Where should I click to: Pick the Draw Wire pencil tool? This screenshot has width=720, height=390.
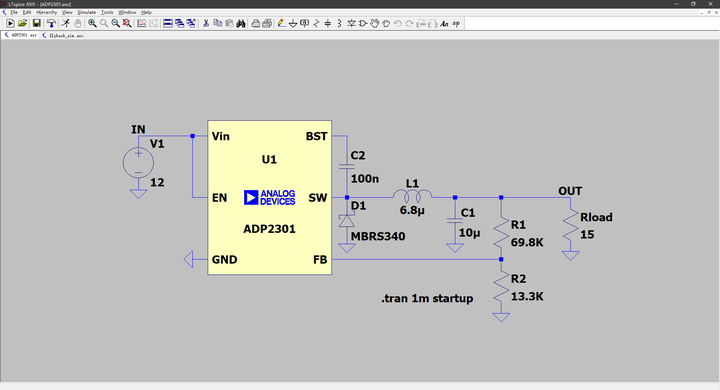(281, 23)
